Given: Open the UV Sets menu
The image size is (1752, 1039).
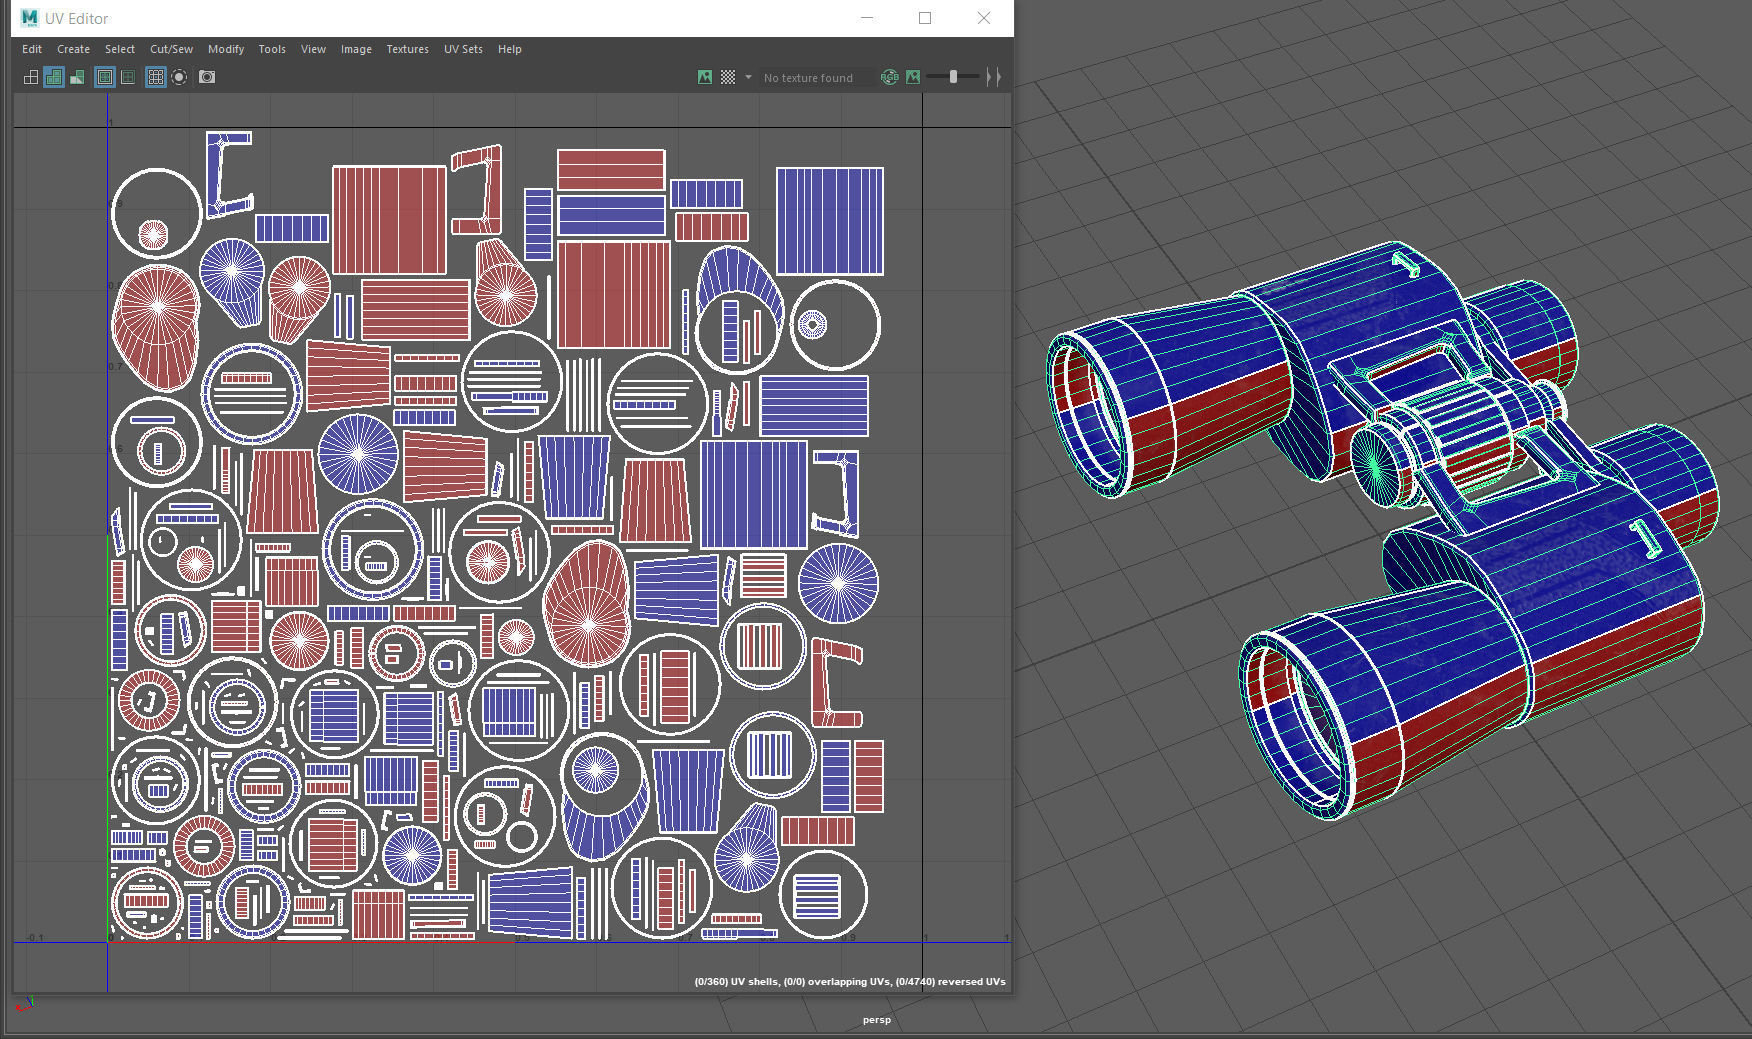Looking at the screenshot, I should click(x=462, y=49).
